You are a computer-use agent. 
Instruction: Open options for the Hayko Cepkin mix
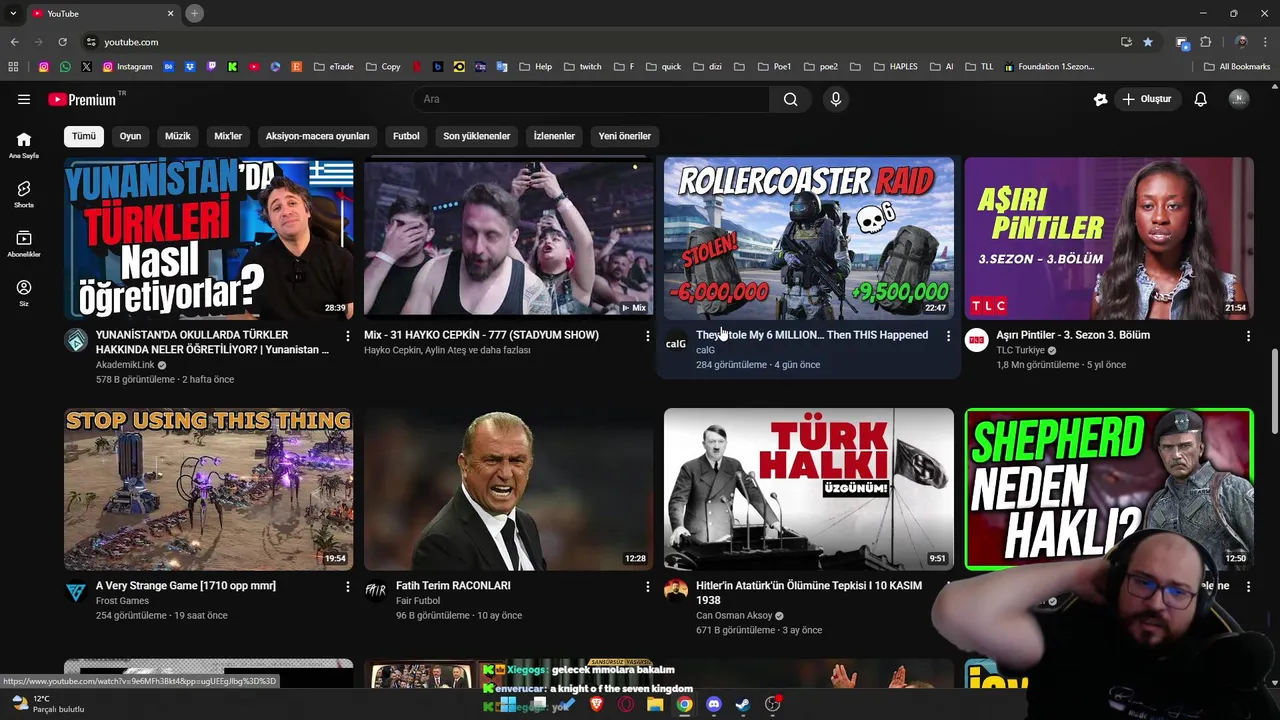coord(647,336)
